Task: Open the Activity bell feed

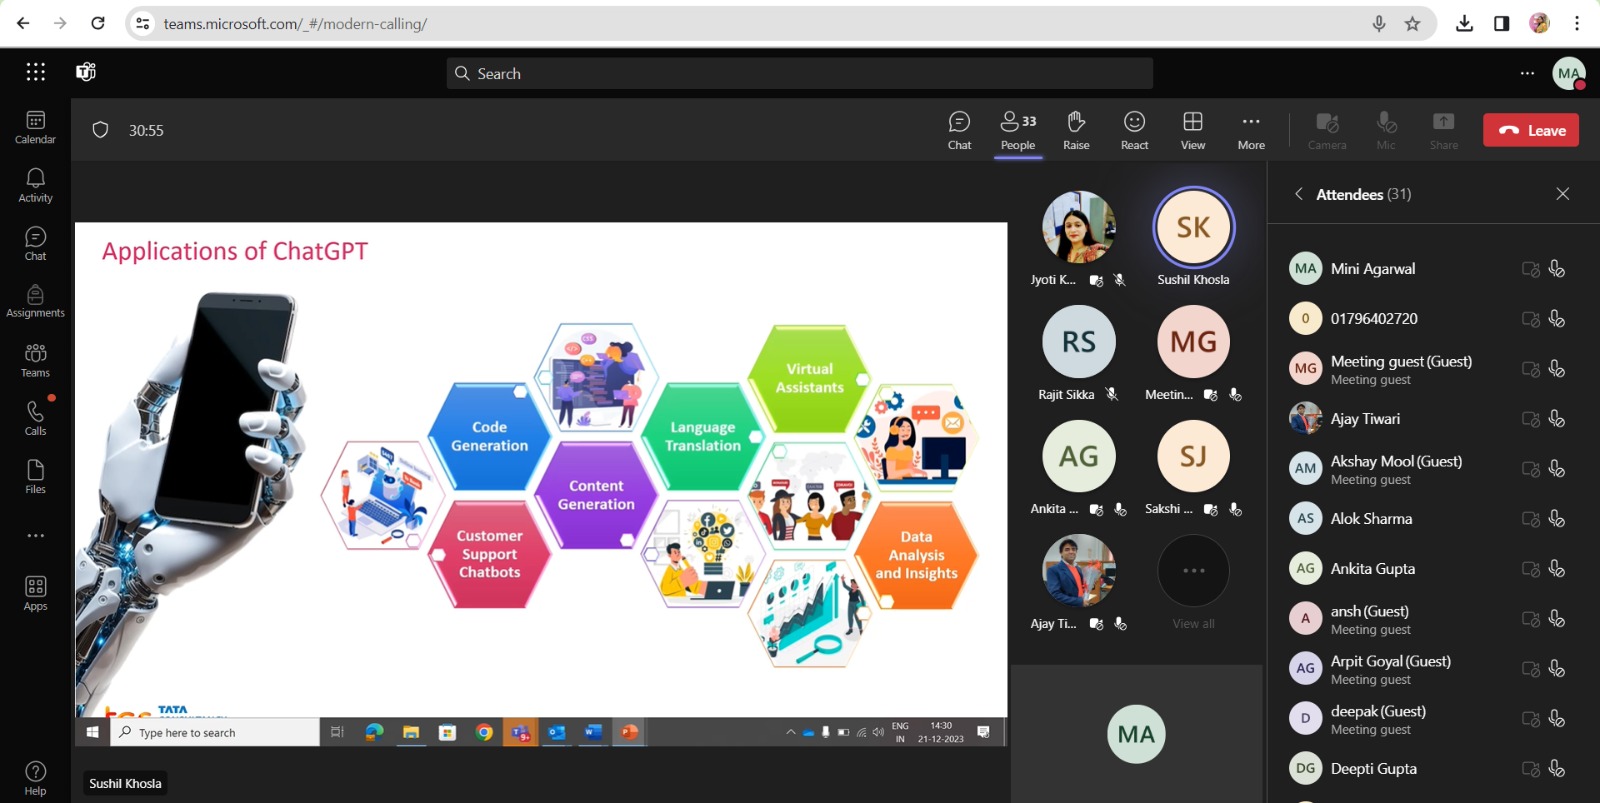Action: click(35, 185)
